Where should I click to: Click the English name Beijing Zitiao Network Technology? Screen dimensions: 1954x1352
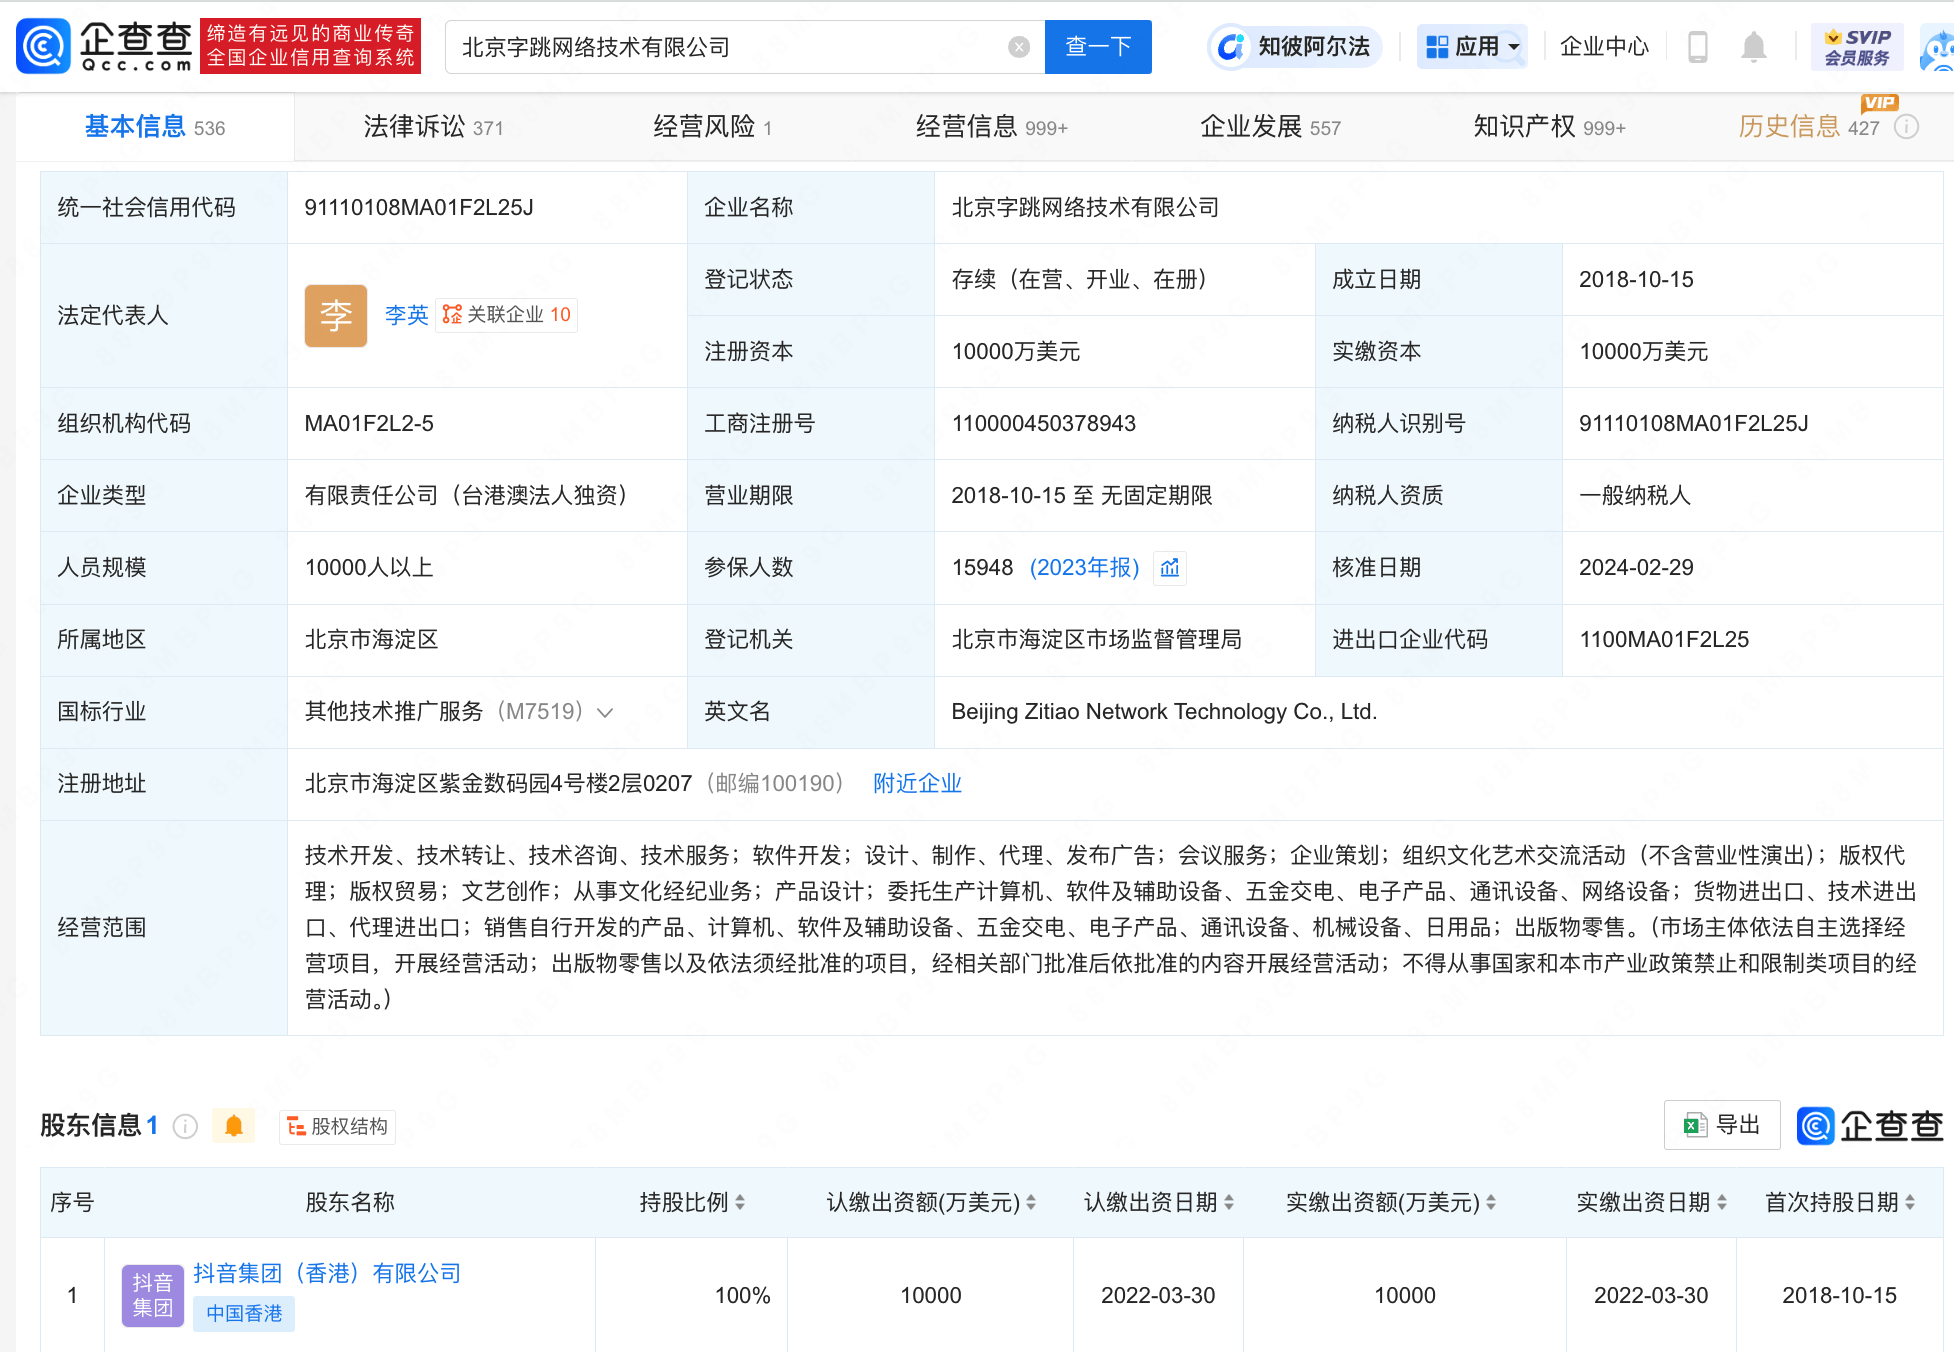(x=1164, y=712)
